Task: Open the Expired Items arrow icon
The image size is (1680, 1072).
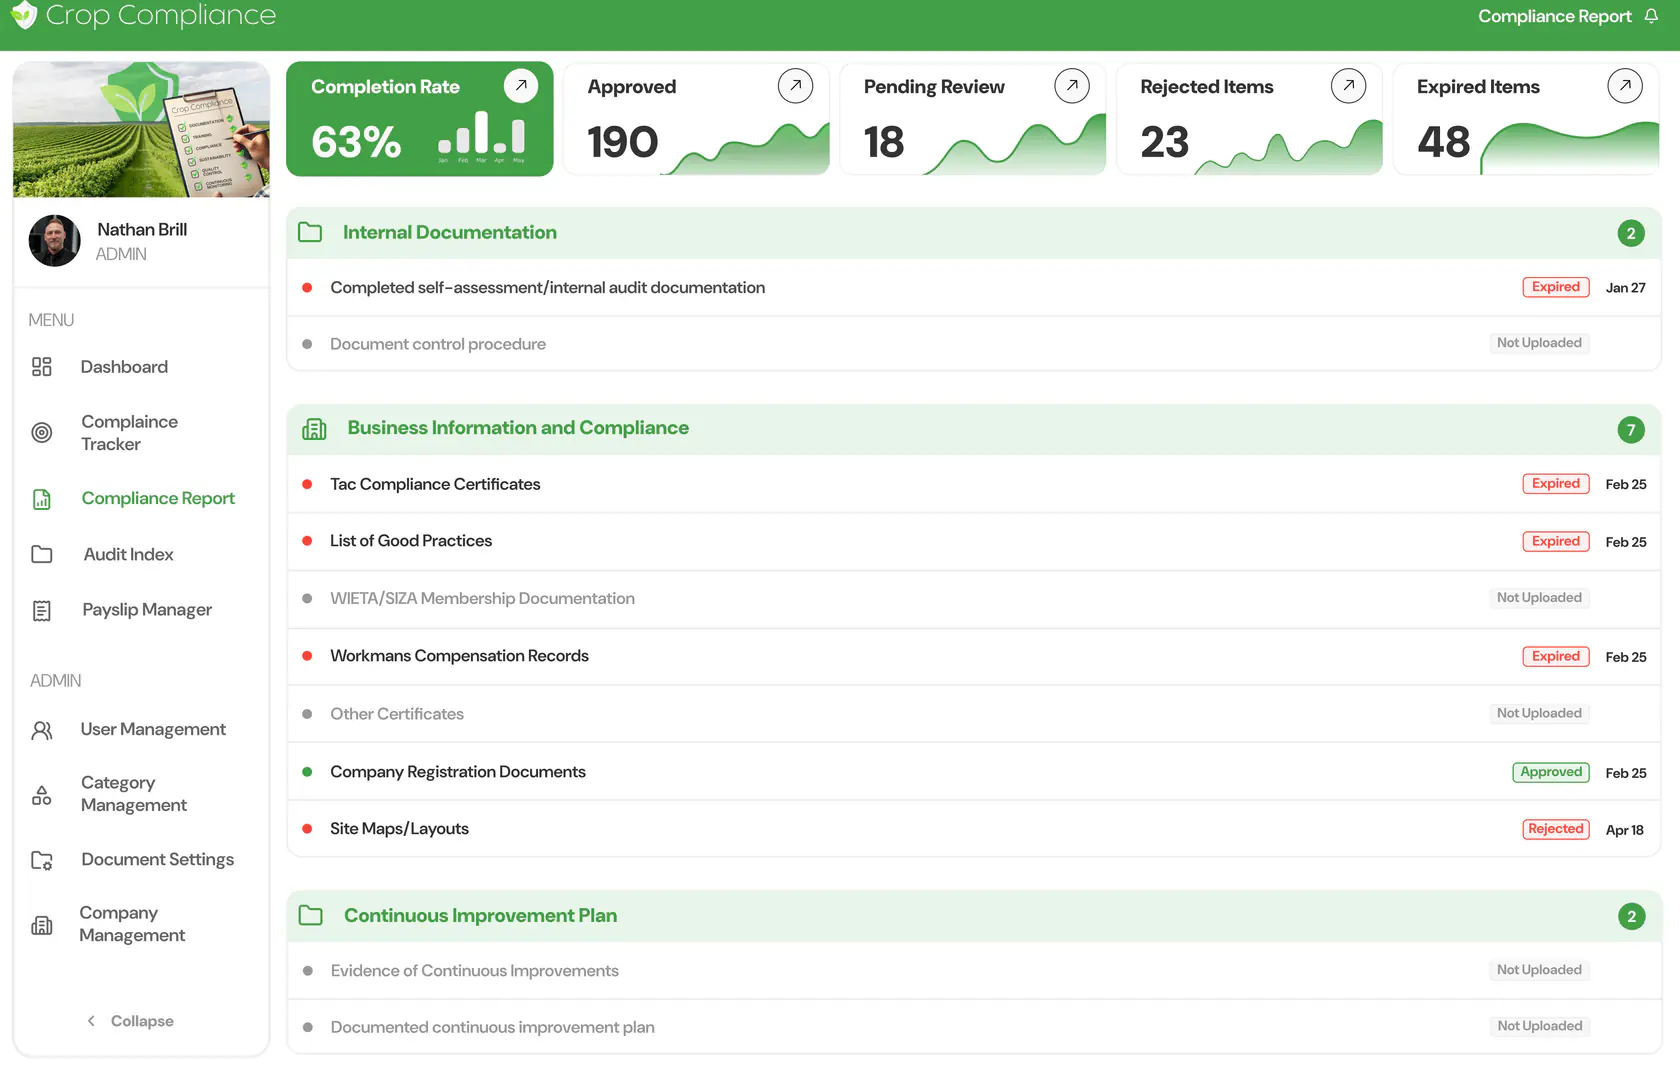Action: click(1625, 86)
